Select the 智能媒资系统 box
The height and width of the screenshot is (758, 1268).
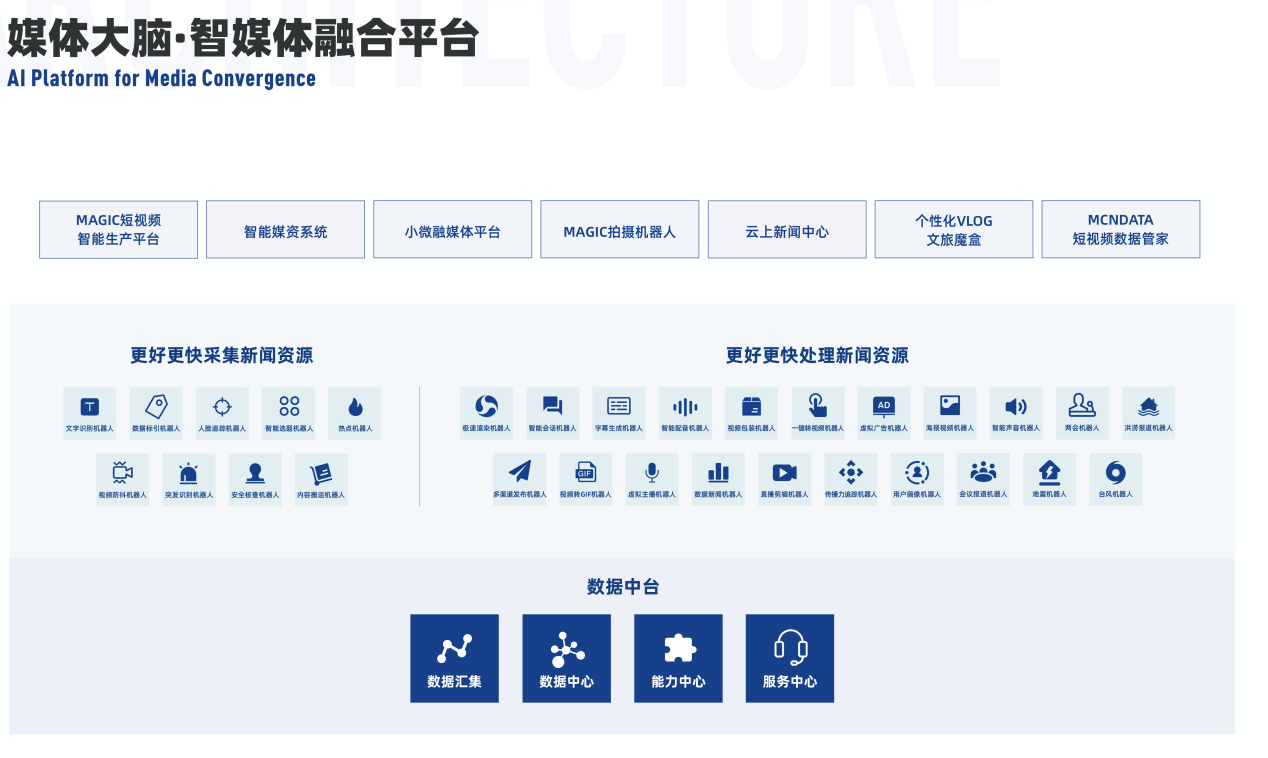(285, 230)
